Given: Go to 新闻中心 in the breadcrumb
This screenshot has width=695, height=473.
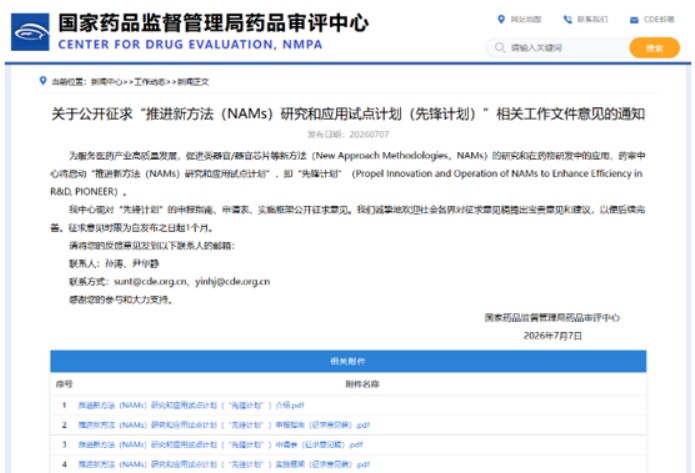Looking at the screenshot, I should click(x=107, y=82).
